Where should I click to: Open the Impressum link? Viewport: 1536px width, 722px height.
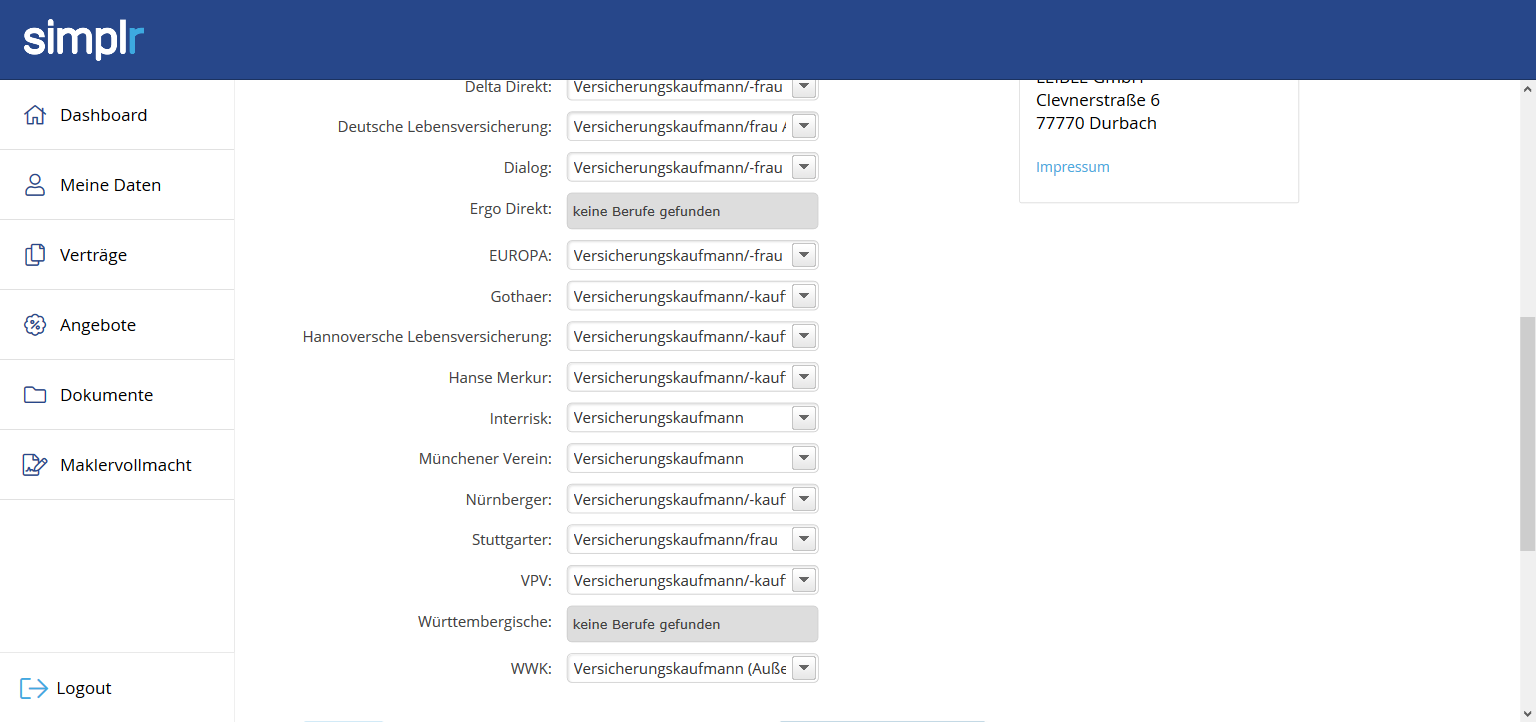click(1073, 167)
